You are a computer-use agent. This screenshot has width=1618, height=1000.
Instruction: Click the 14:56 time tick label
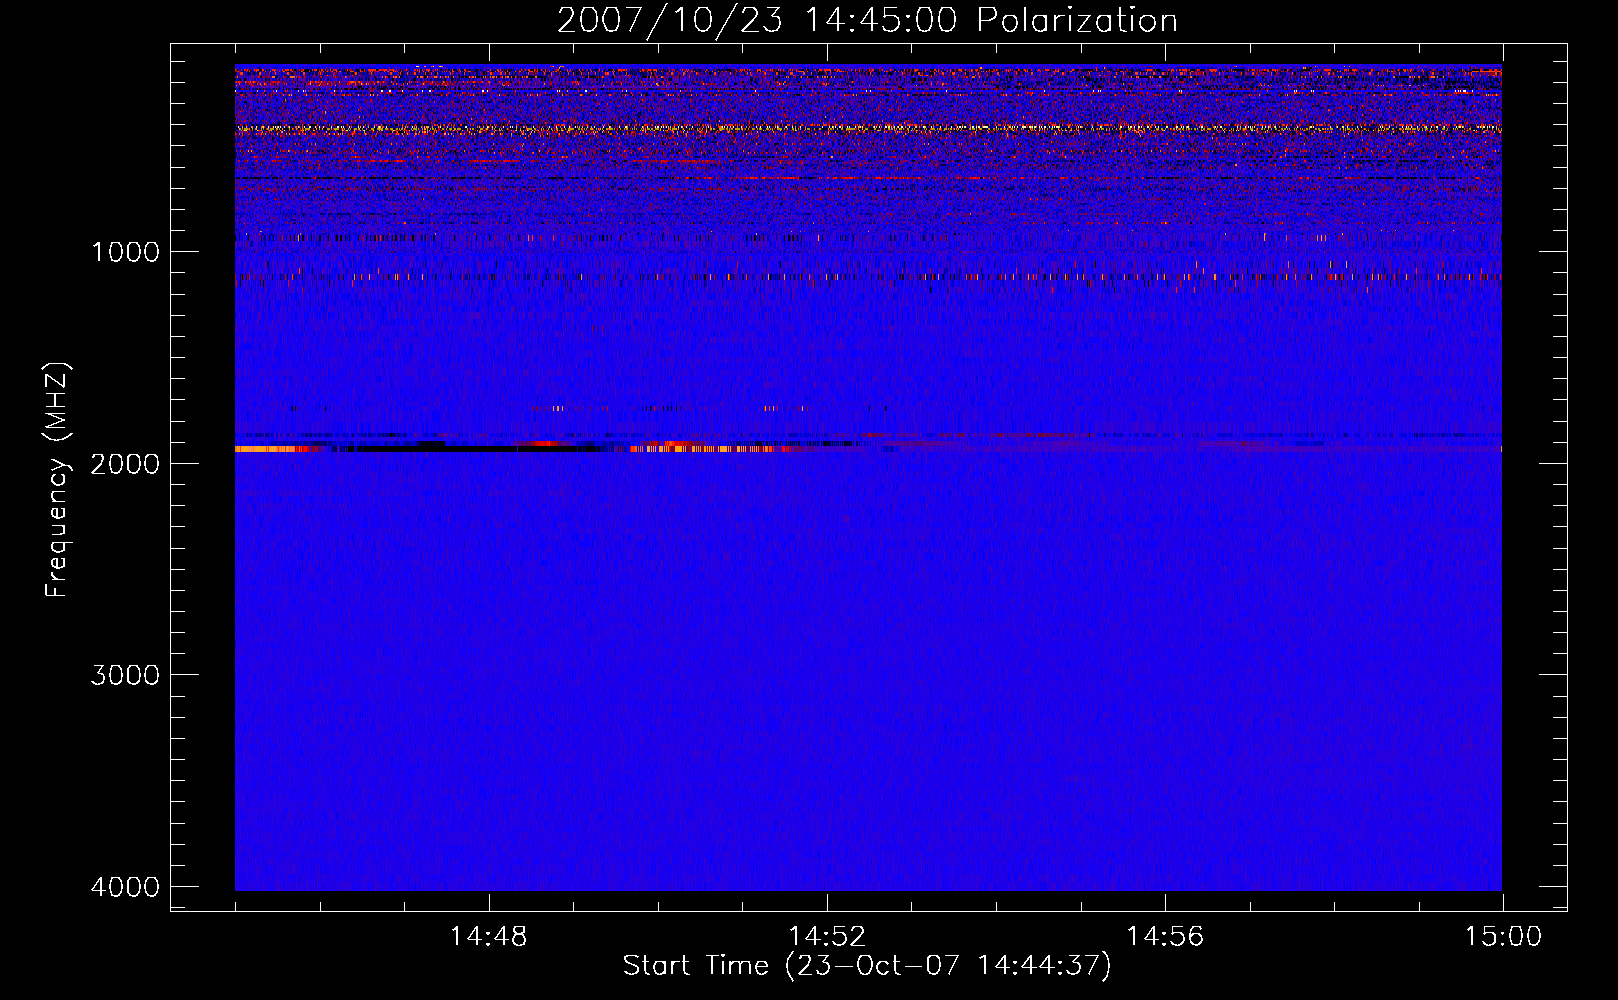coord(1165,937)
